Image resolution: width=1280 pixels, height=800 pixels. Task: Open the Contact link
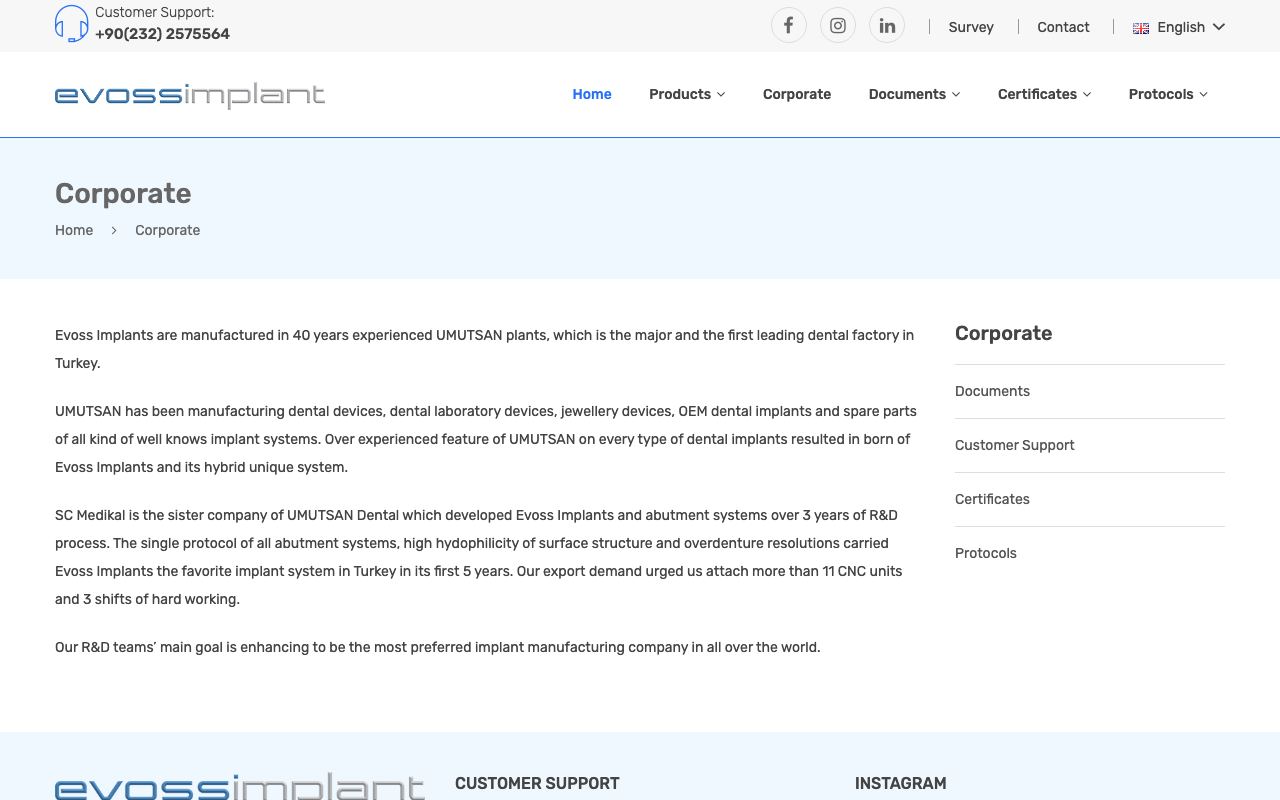pyautogui.click(x=1063, y=27)
